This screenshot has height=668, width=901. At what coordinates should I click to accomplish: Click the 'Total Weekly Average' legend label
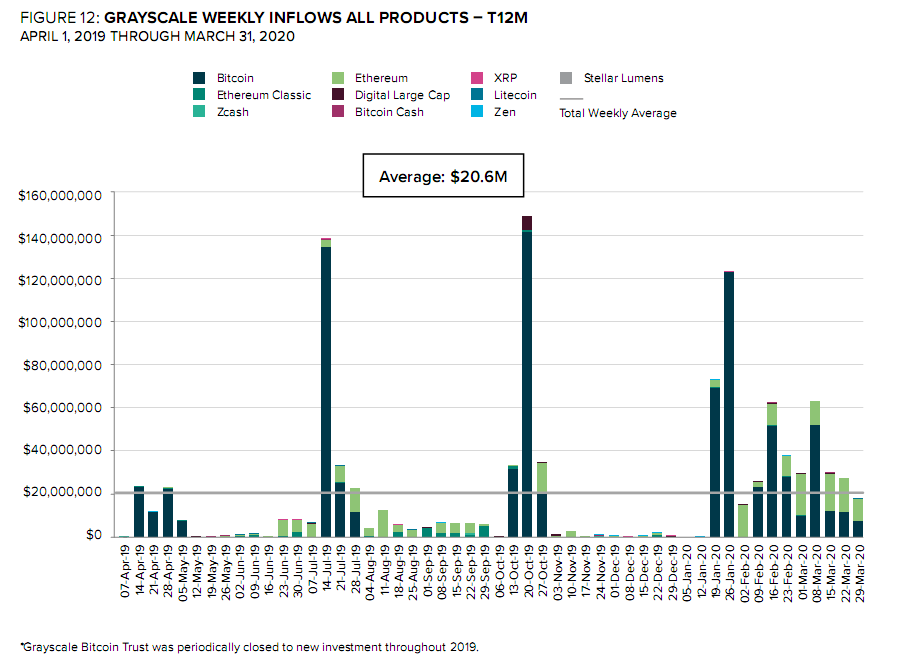(x=618, y=113)
